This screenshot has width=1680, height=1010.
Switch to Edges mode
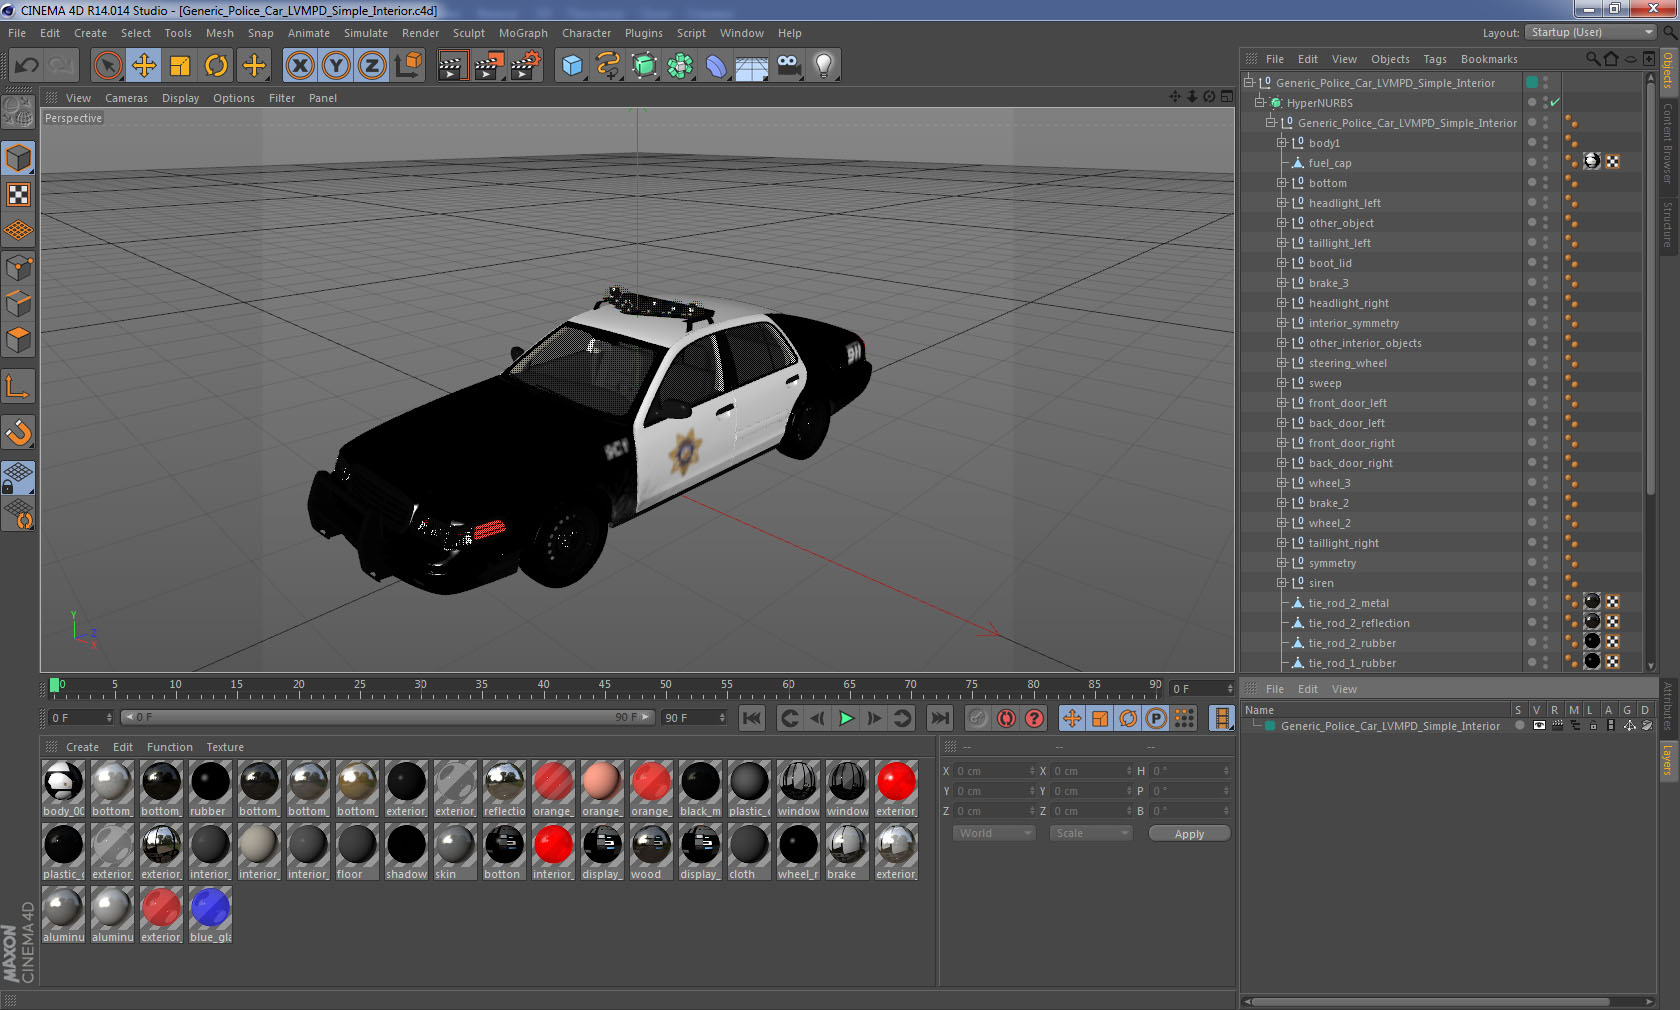[x=18, y=304]
